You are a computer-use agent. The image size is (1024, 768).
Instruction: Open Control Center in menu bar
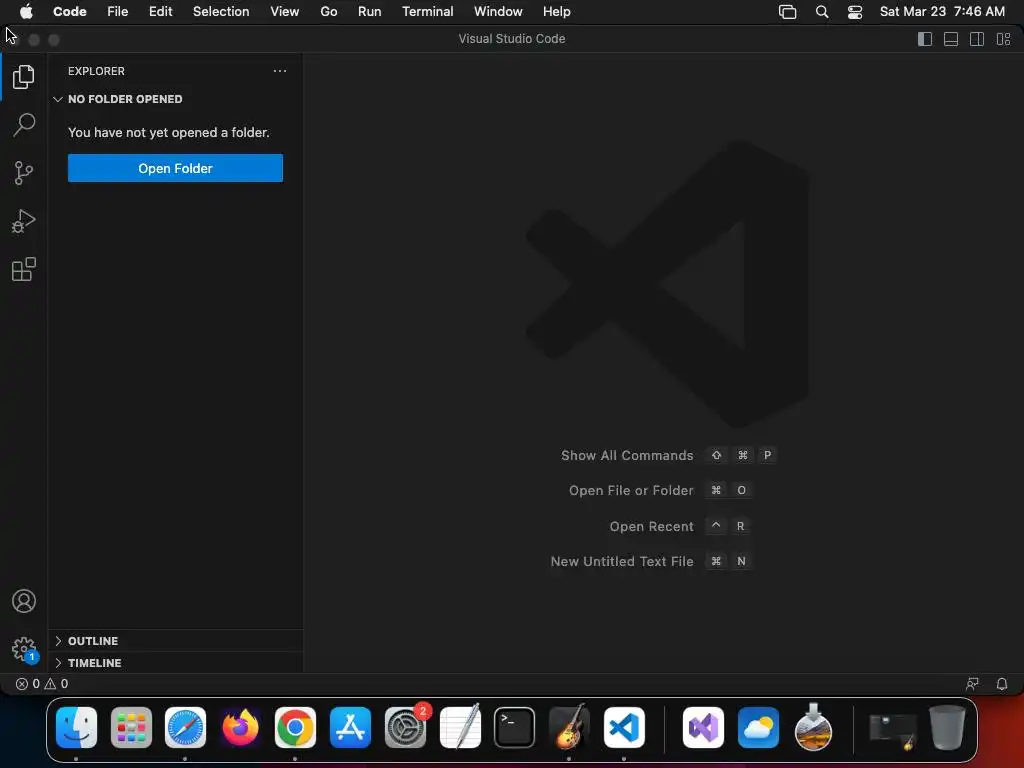[855, 12]
